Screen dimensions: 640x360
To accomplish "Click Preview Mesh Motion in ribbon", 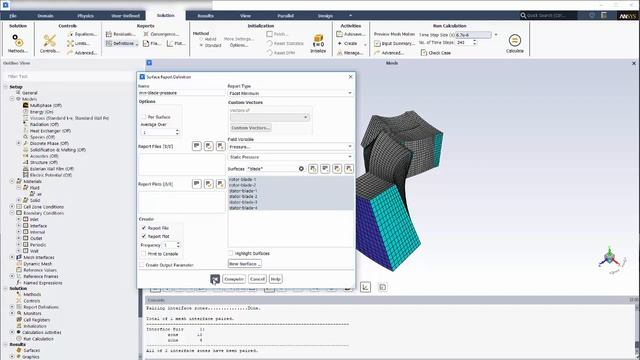I will pyautogui.click(x=394, y=34).
